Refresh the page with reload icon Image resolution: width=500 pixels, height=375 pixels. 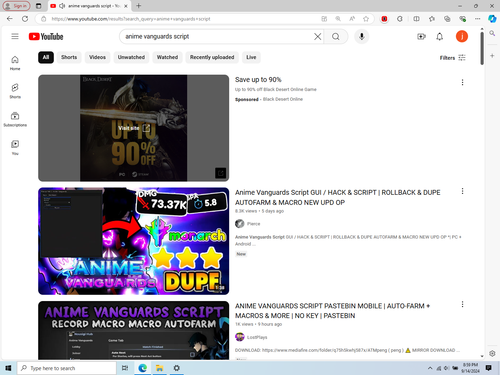[x=25, y=19]
